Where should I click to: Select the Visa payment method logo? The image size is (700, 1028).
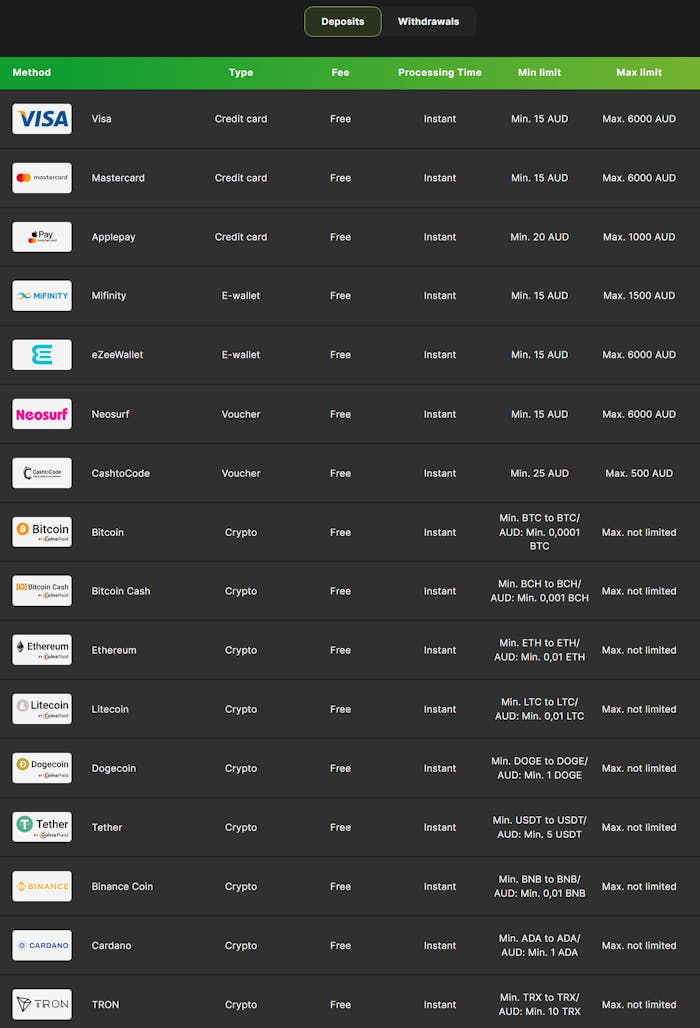click(41, 118)
